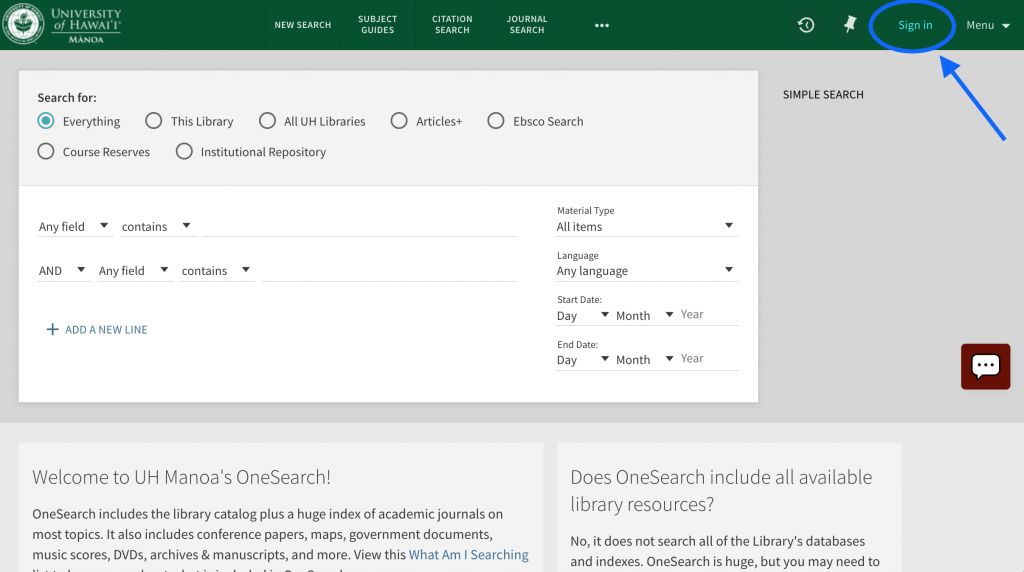Open the Start Date Day dropdown
Image resolution: width=1024 pixels, height=572 pixels.
583,315
